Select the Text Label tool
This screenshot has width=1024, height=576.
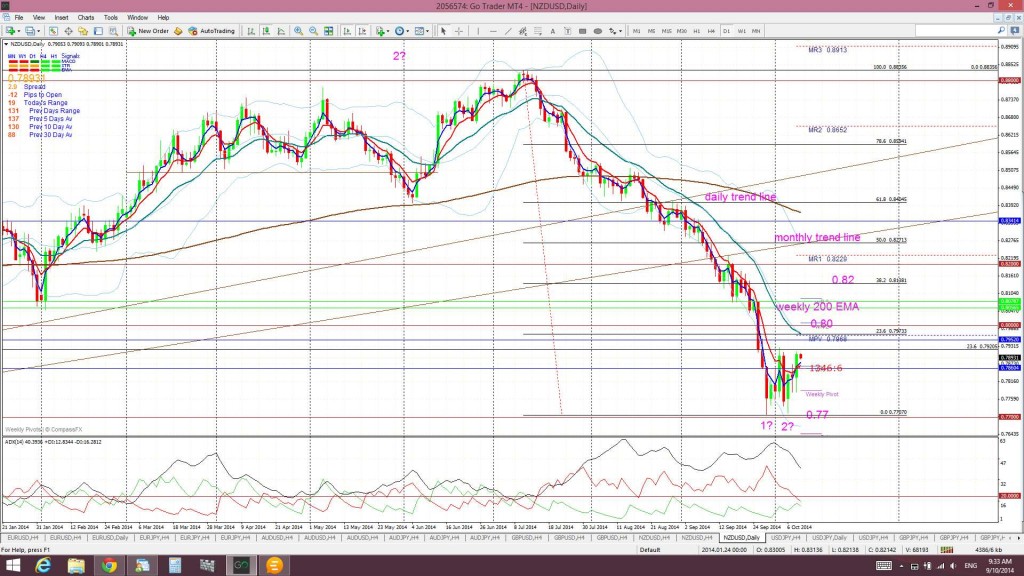tap(568, 31)
